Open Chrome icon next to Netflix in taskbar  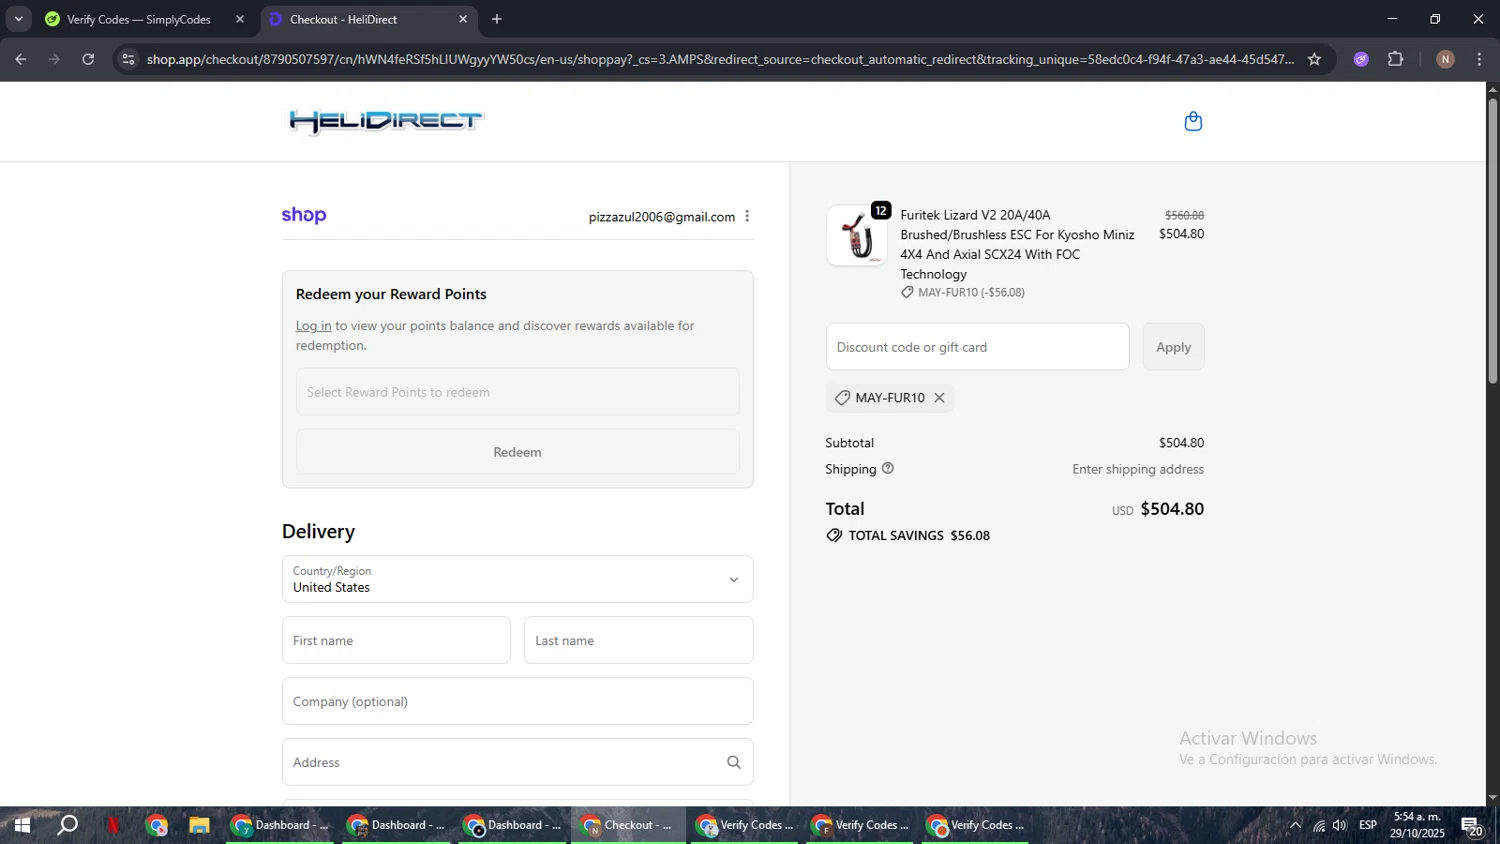coord(157,826)
